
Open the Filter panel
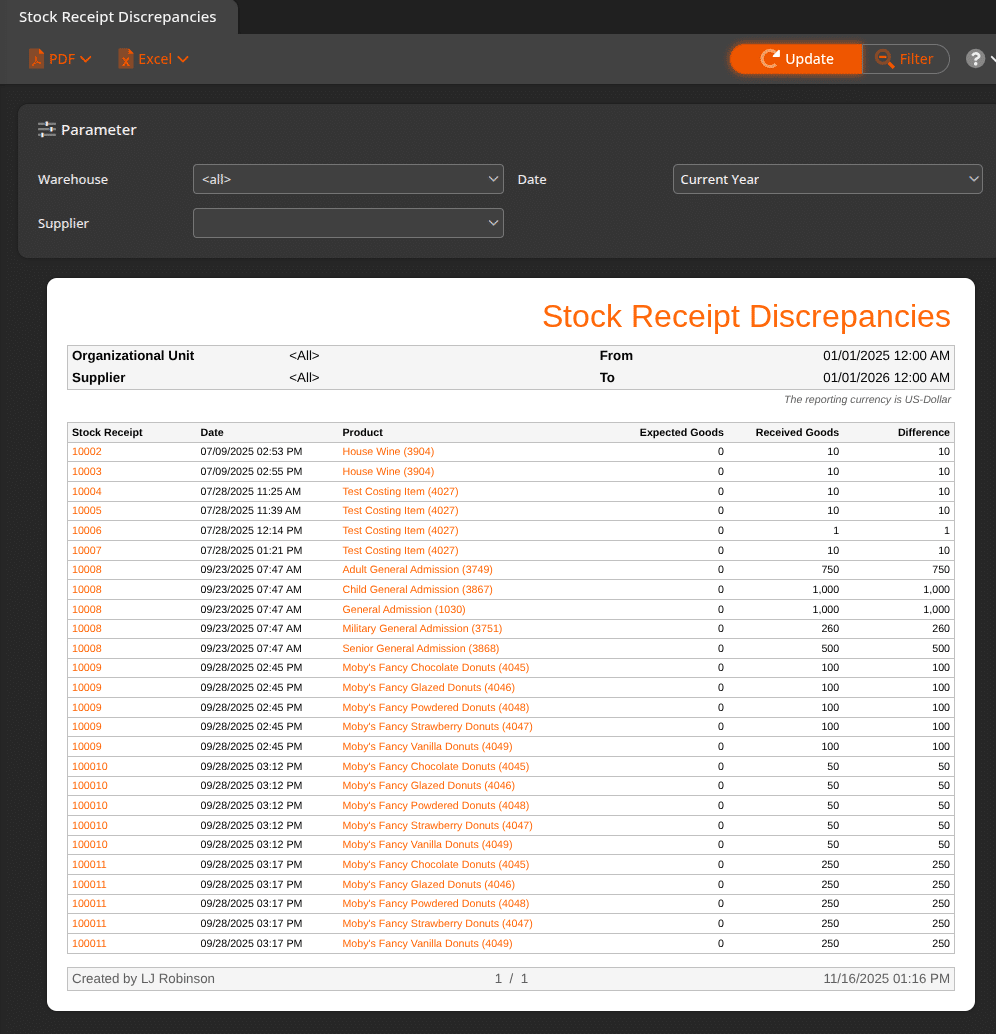click(905, 59)
